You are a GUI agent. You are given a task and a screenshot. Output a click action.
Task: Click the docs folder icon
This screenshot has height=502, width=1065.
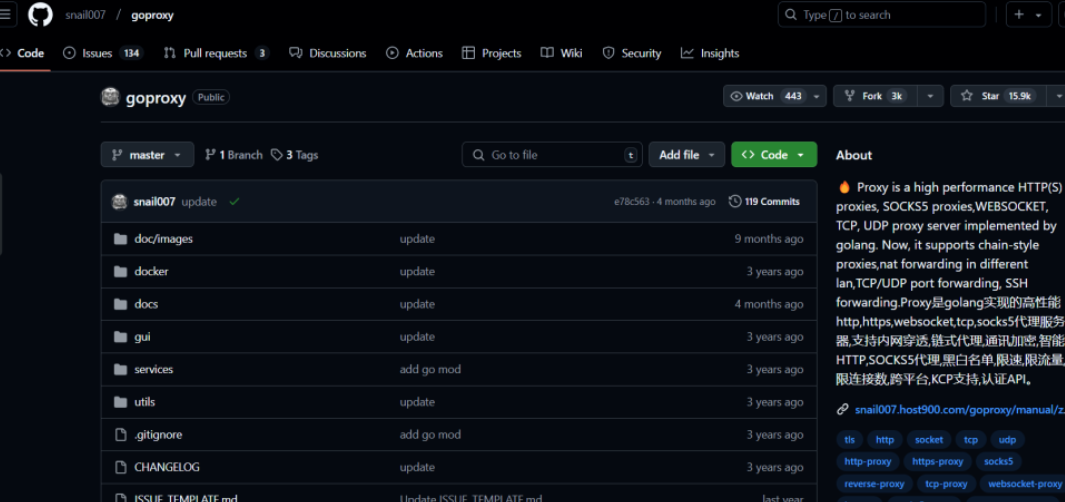pos(121,304)
